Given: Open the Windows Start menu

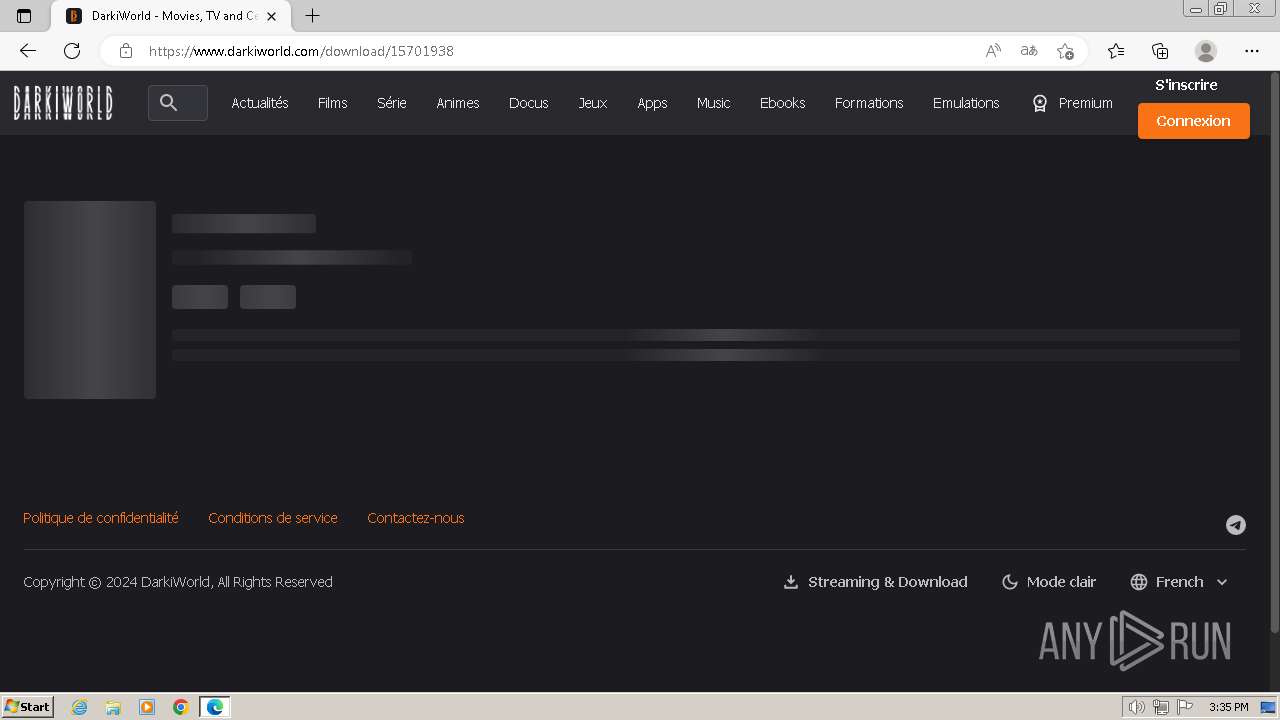Looking at the screenshot, I should (28, 707).
